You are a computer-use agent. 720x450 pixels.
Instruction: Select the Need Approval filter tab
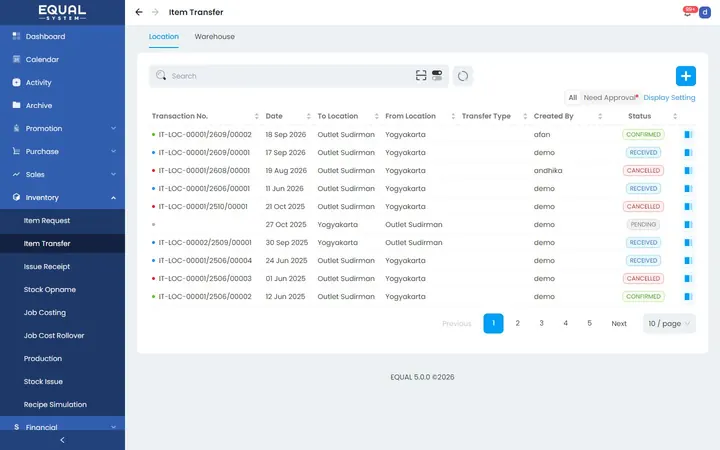point(610,97)
